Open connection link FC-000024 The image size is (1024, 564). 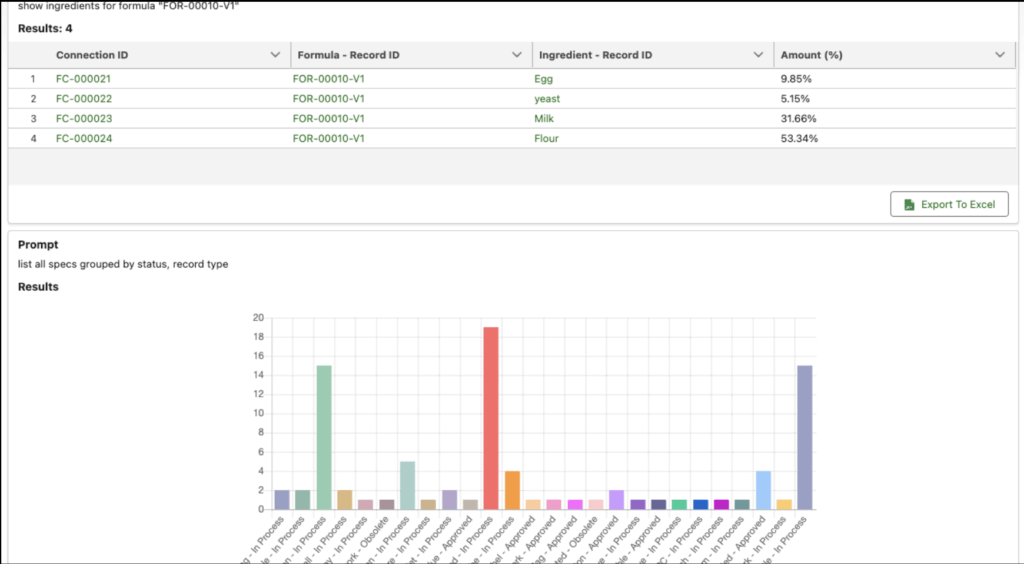[x=84, y=138]
